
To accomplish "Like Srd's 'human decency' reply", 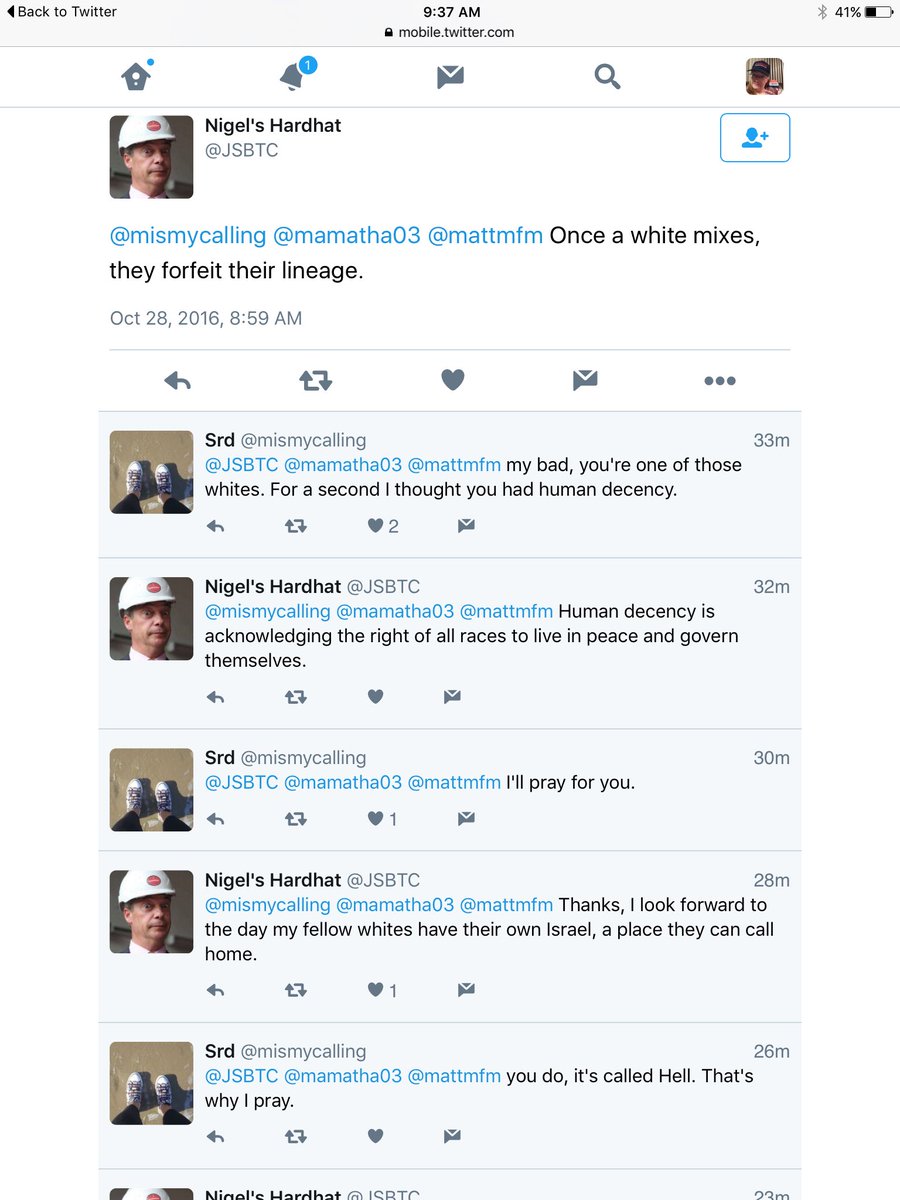I will [x=376, y=526].
